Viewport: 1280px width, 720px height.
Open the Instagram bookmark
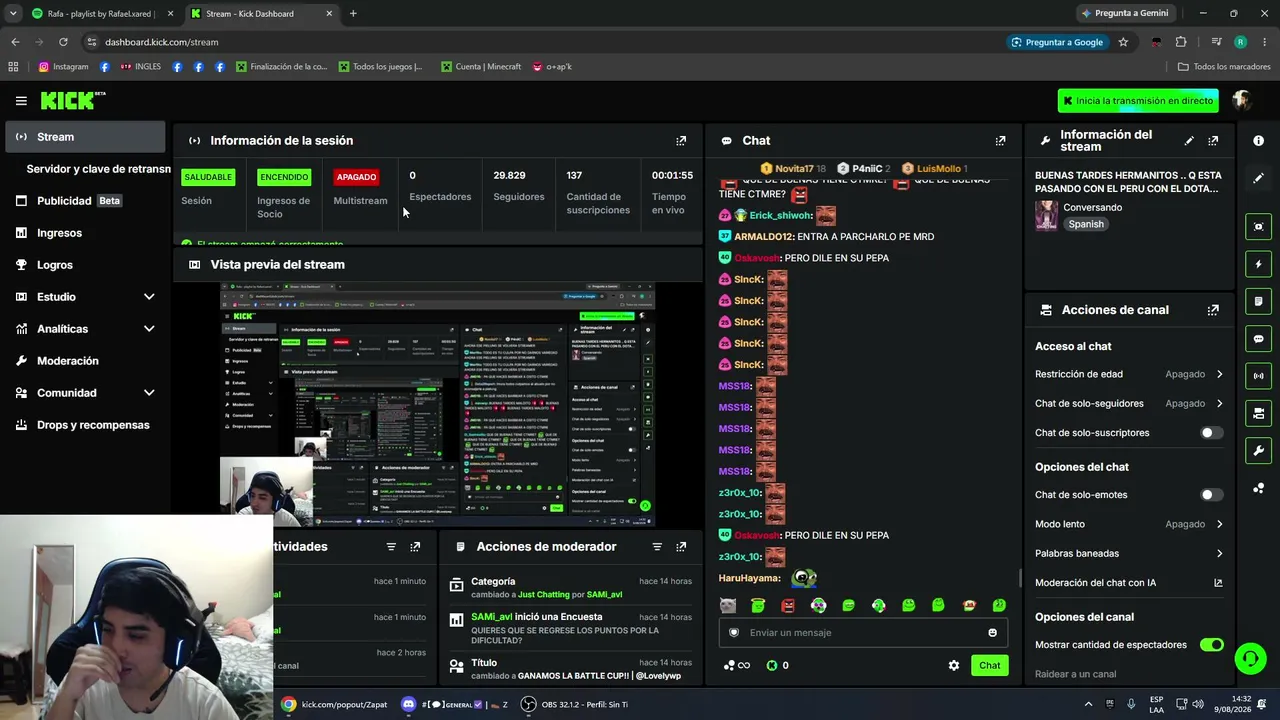63,67
